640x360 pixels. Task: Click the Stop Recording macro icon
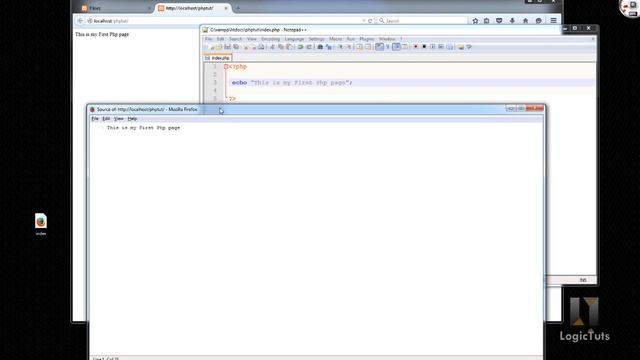click(424, 47)
